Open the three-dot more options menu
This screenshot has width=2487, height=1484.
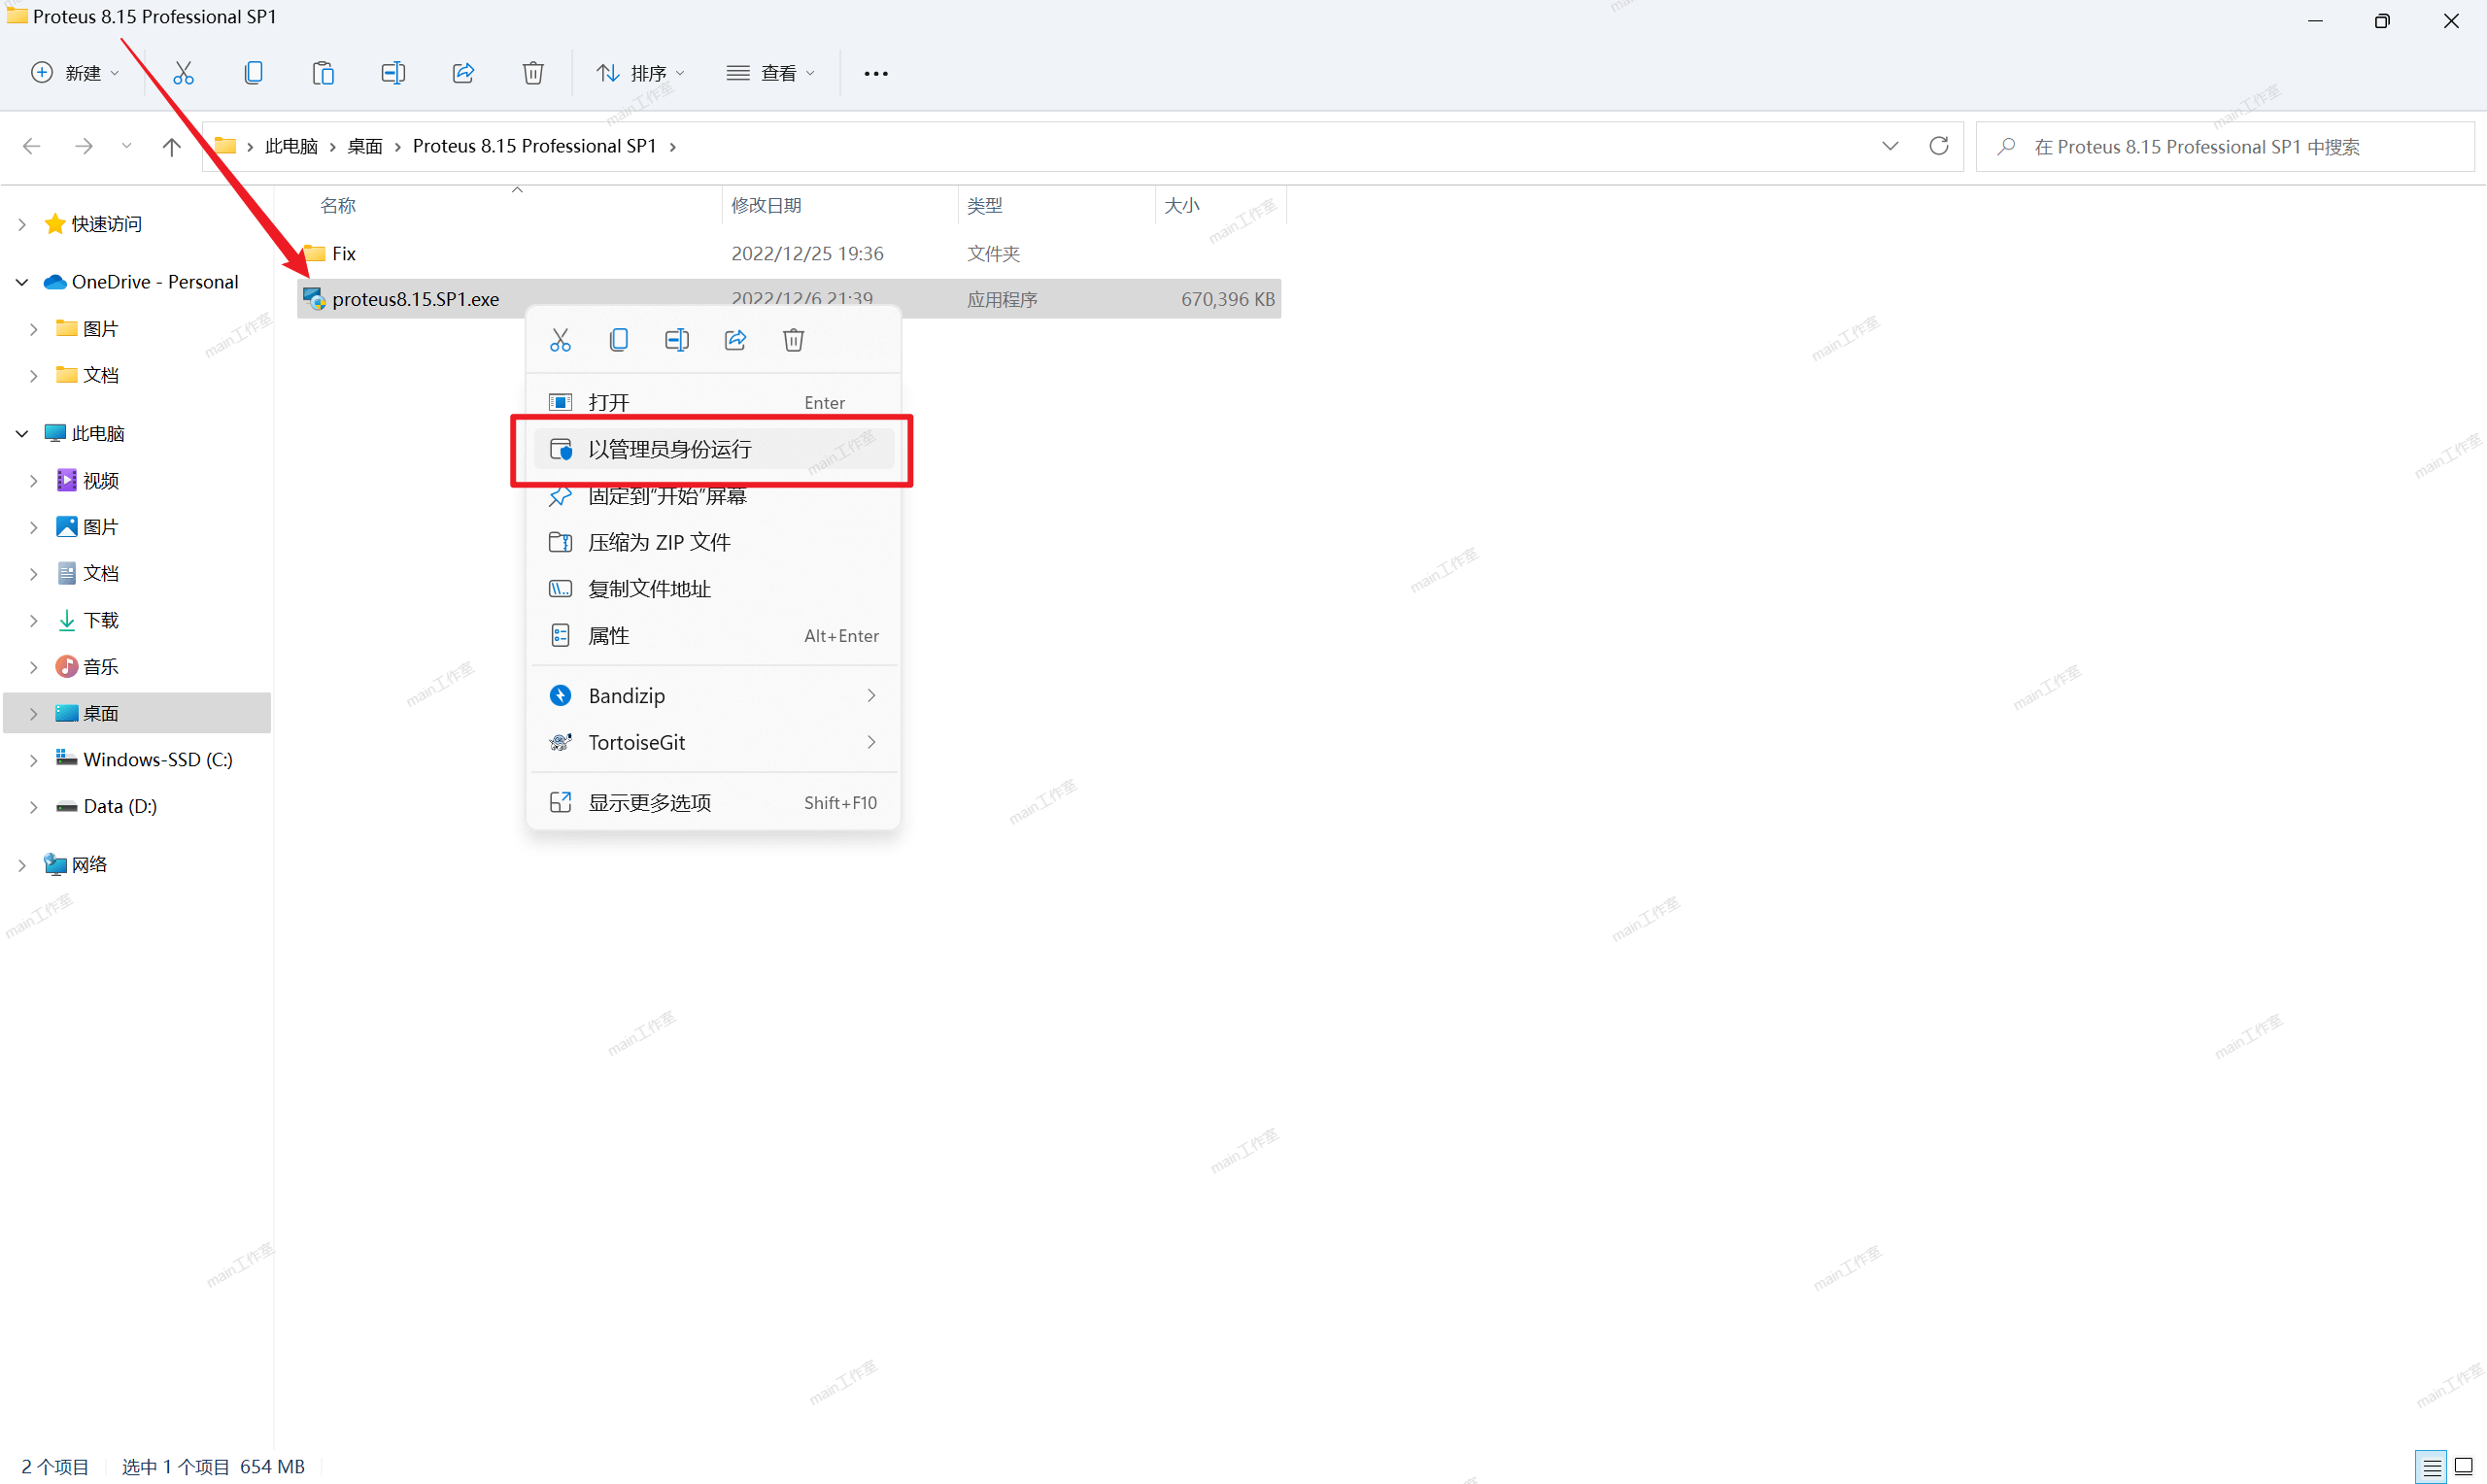(876, 73)
